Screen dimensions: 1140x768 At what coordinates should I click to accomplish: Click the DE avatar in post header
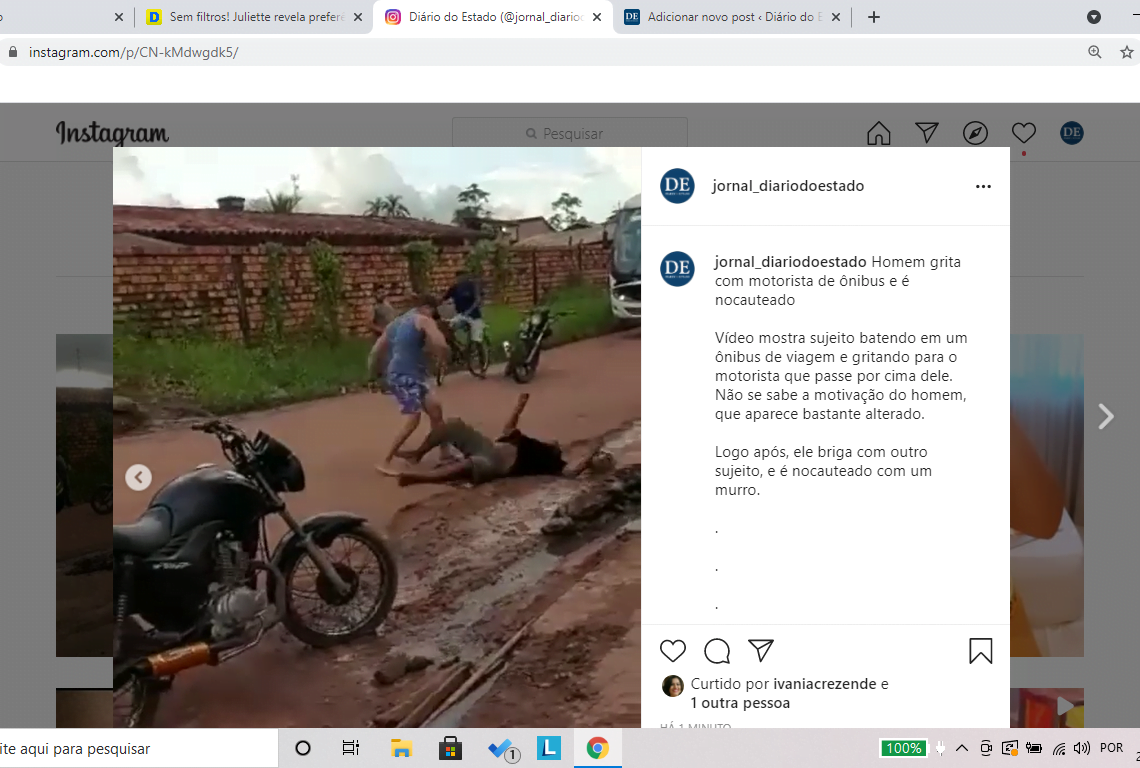677,185
